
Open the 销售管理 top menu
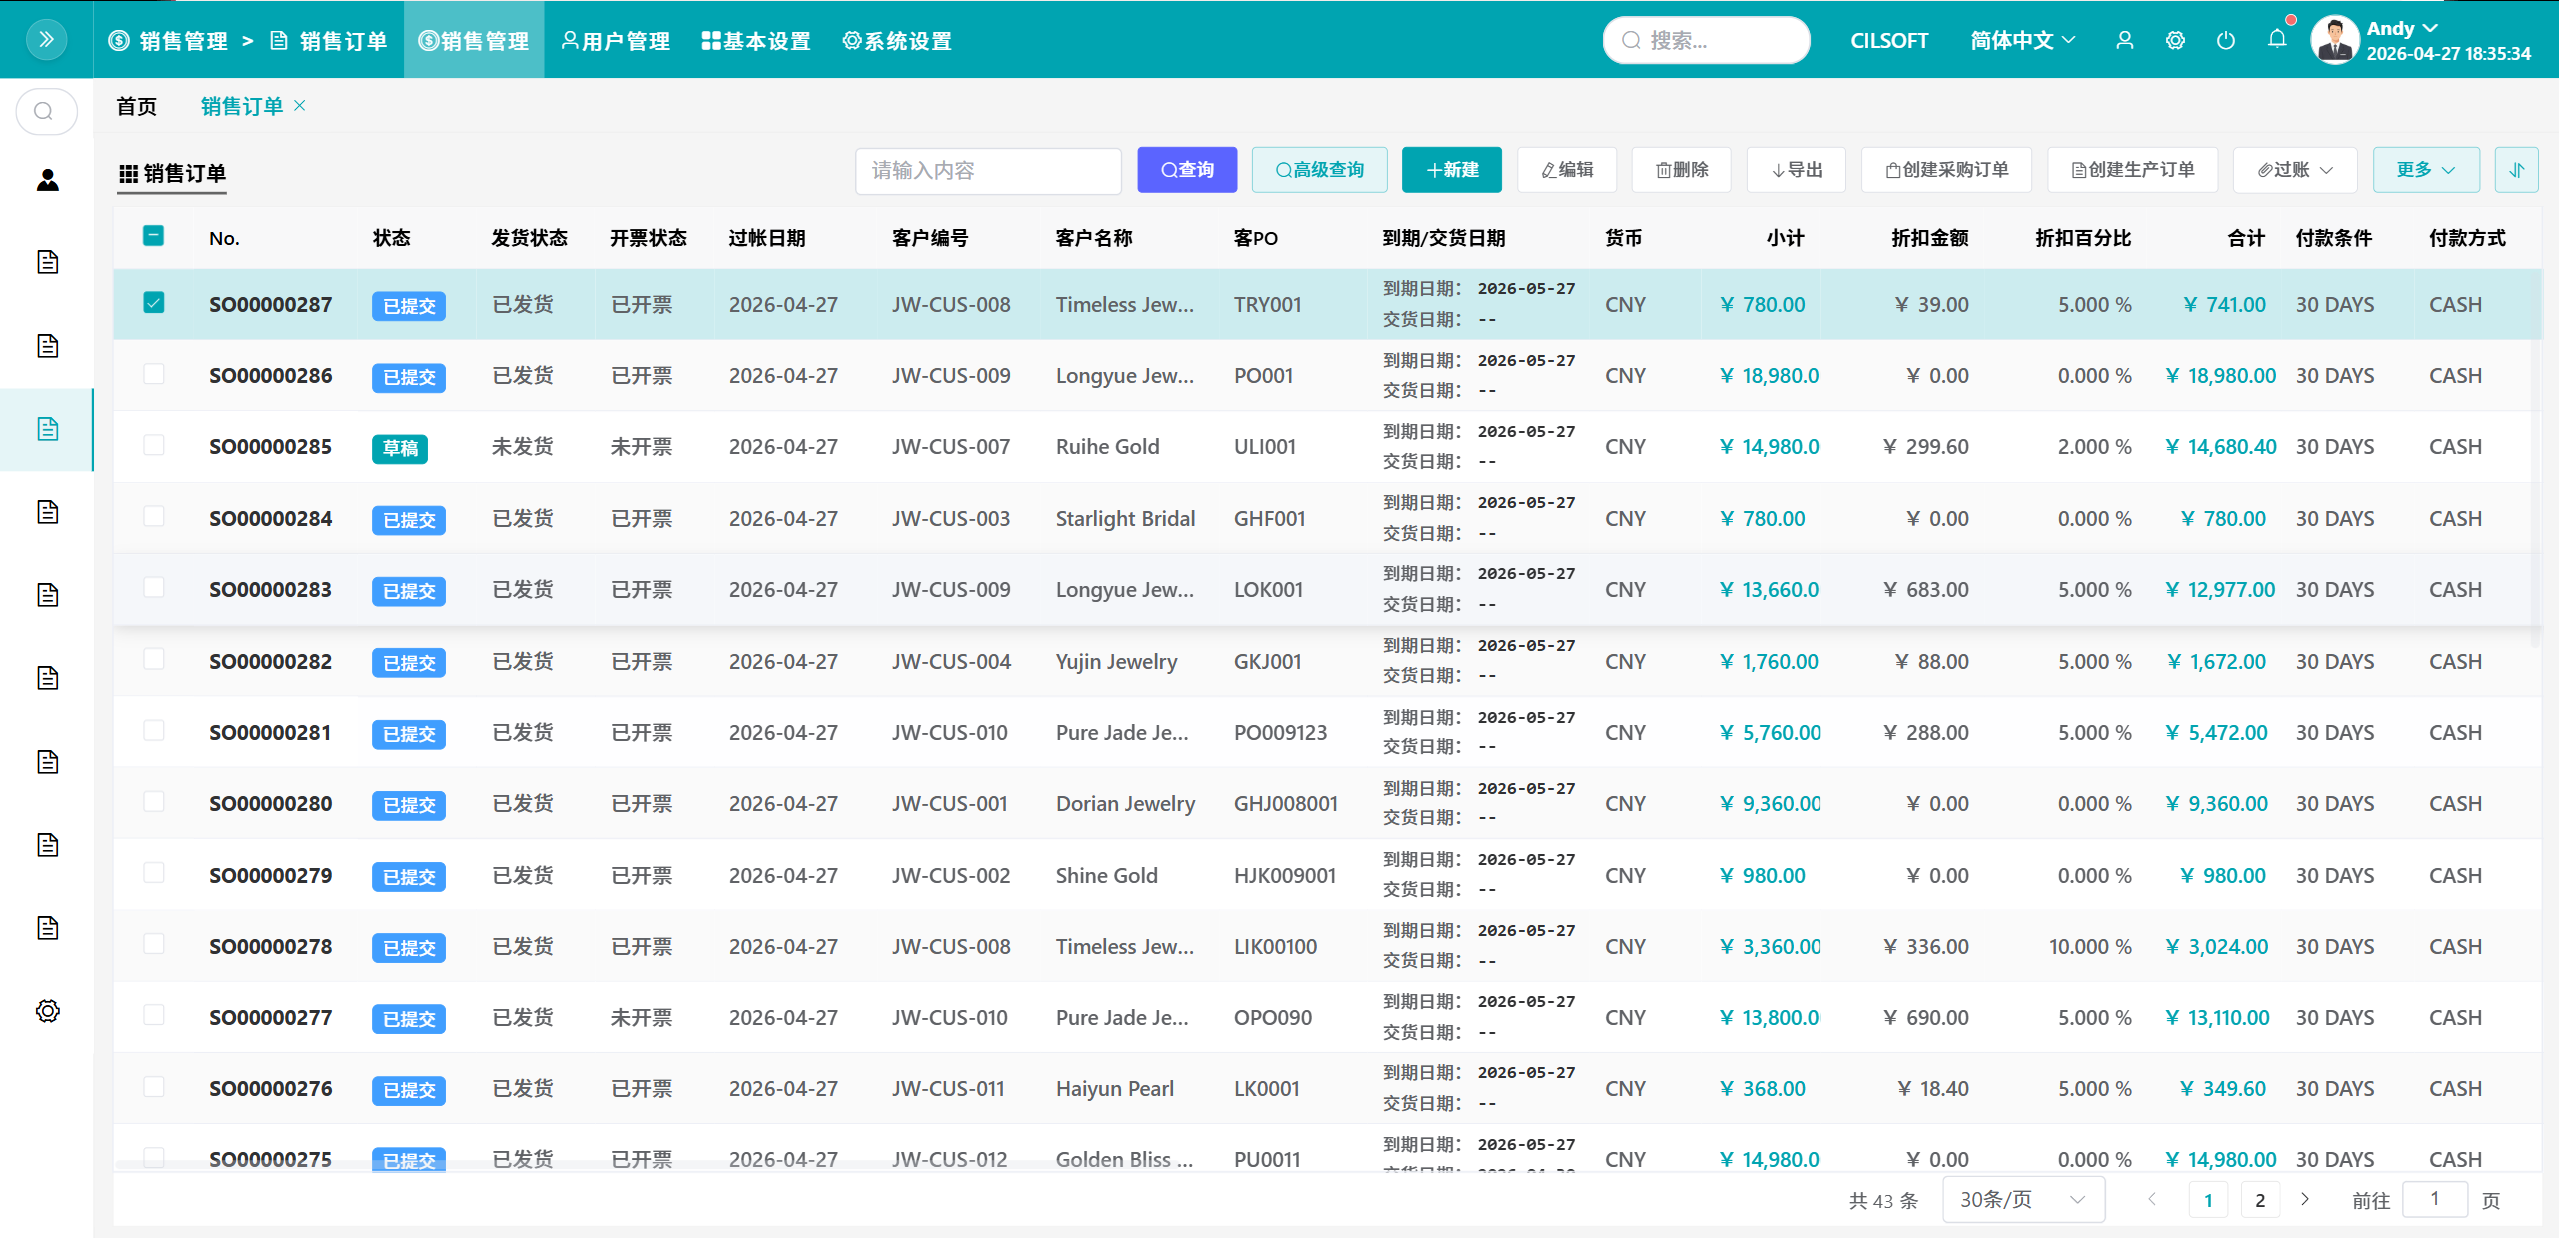pos(474,40)
